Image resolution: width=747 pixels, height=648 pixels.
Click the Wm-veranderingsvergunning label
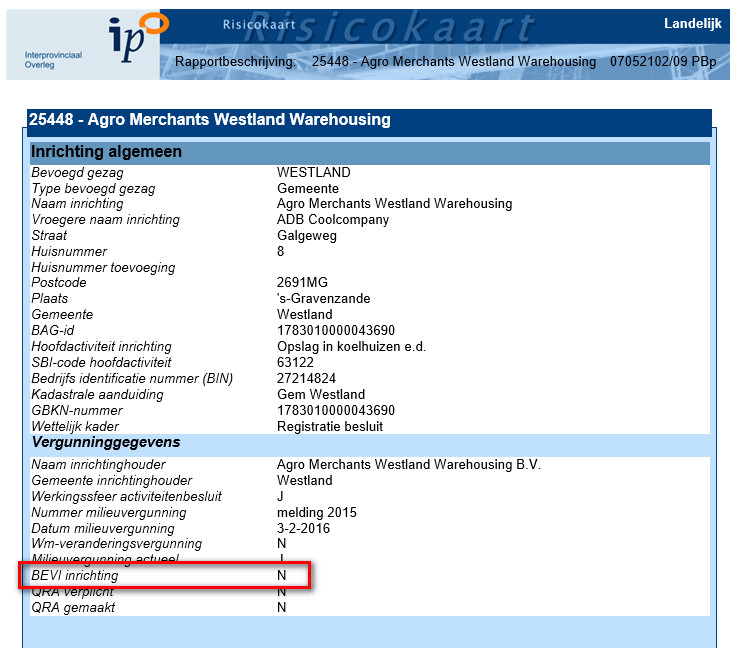(x=117, y=544)
